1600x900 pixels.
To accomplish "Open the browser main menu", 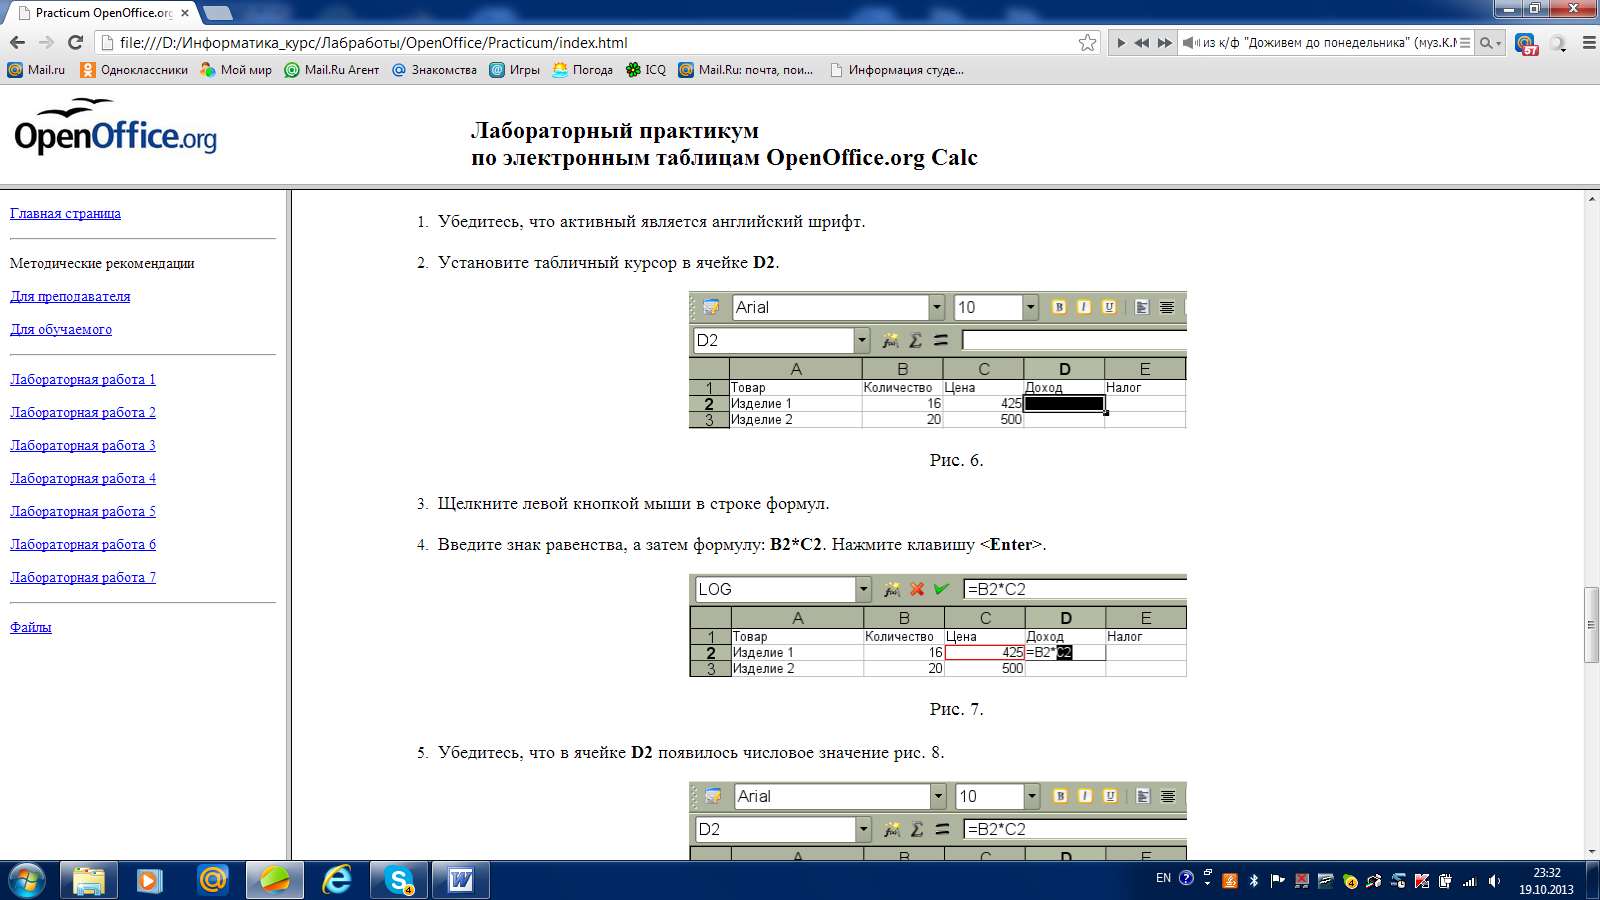I will point(1588,43).
